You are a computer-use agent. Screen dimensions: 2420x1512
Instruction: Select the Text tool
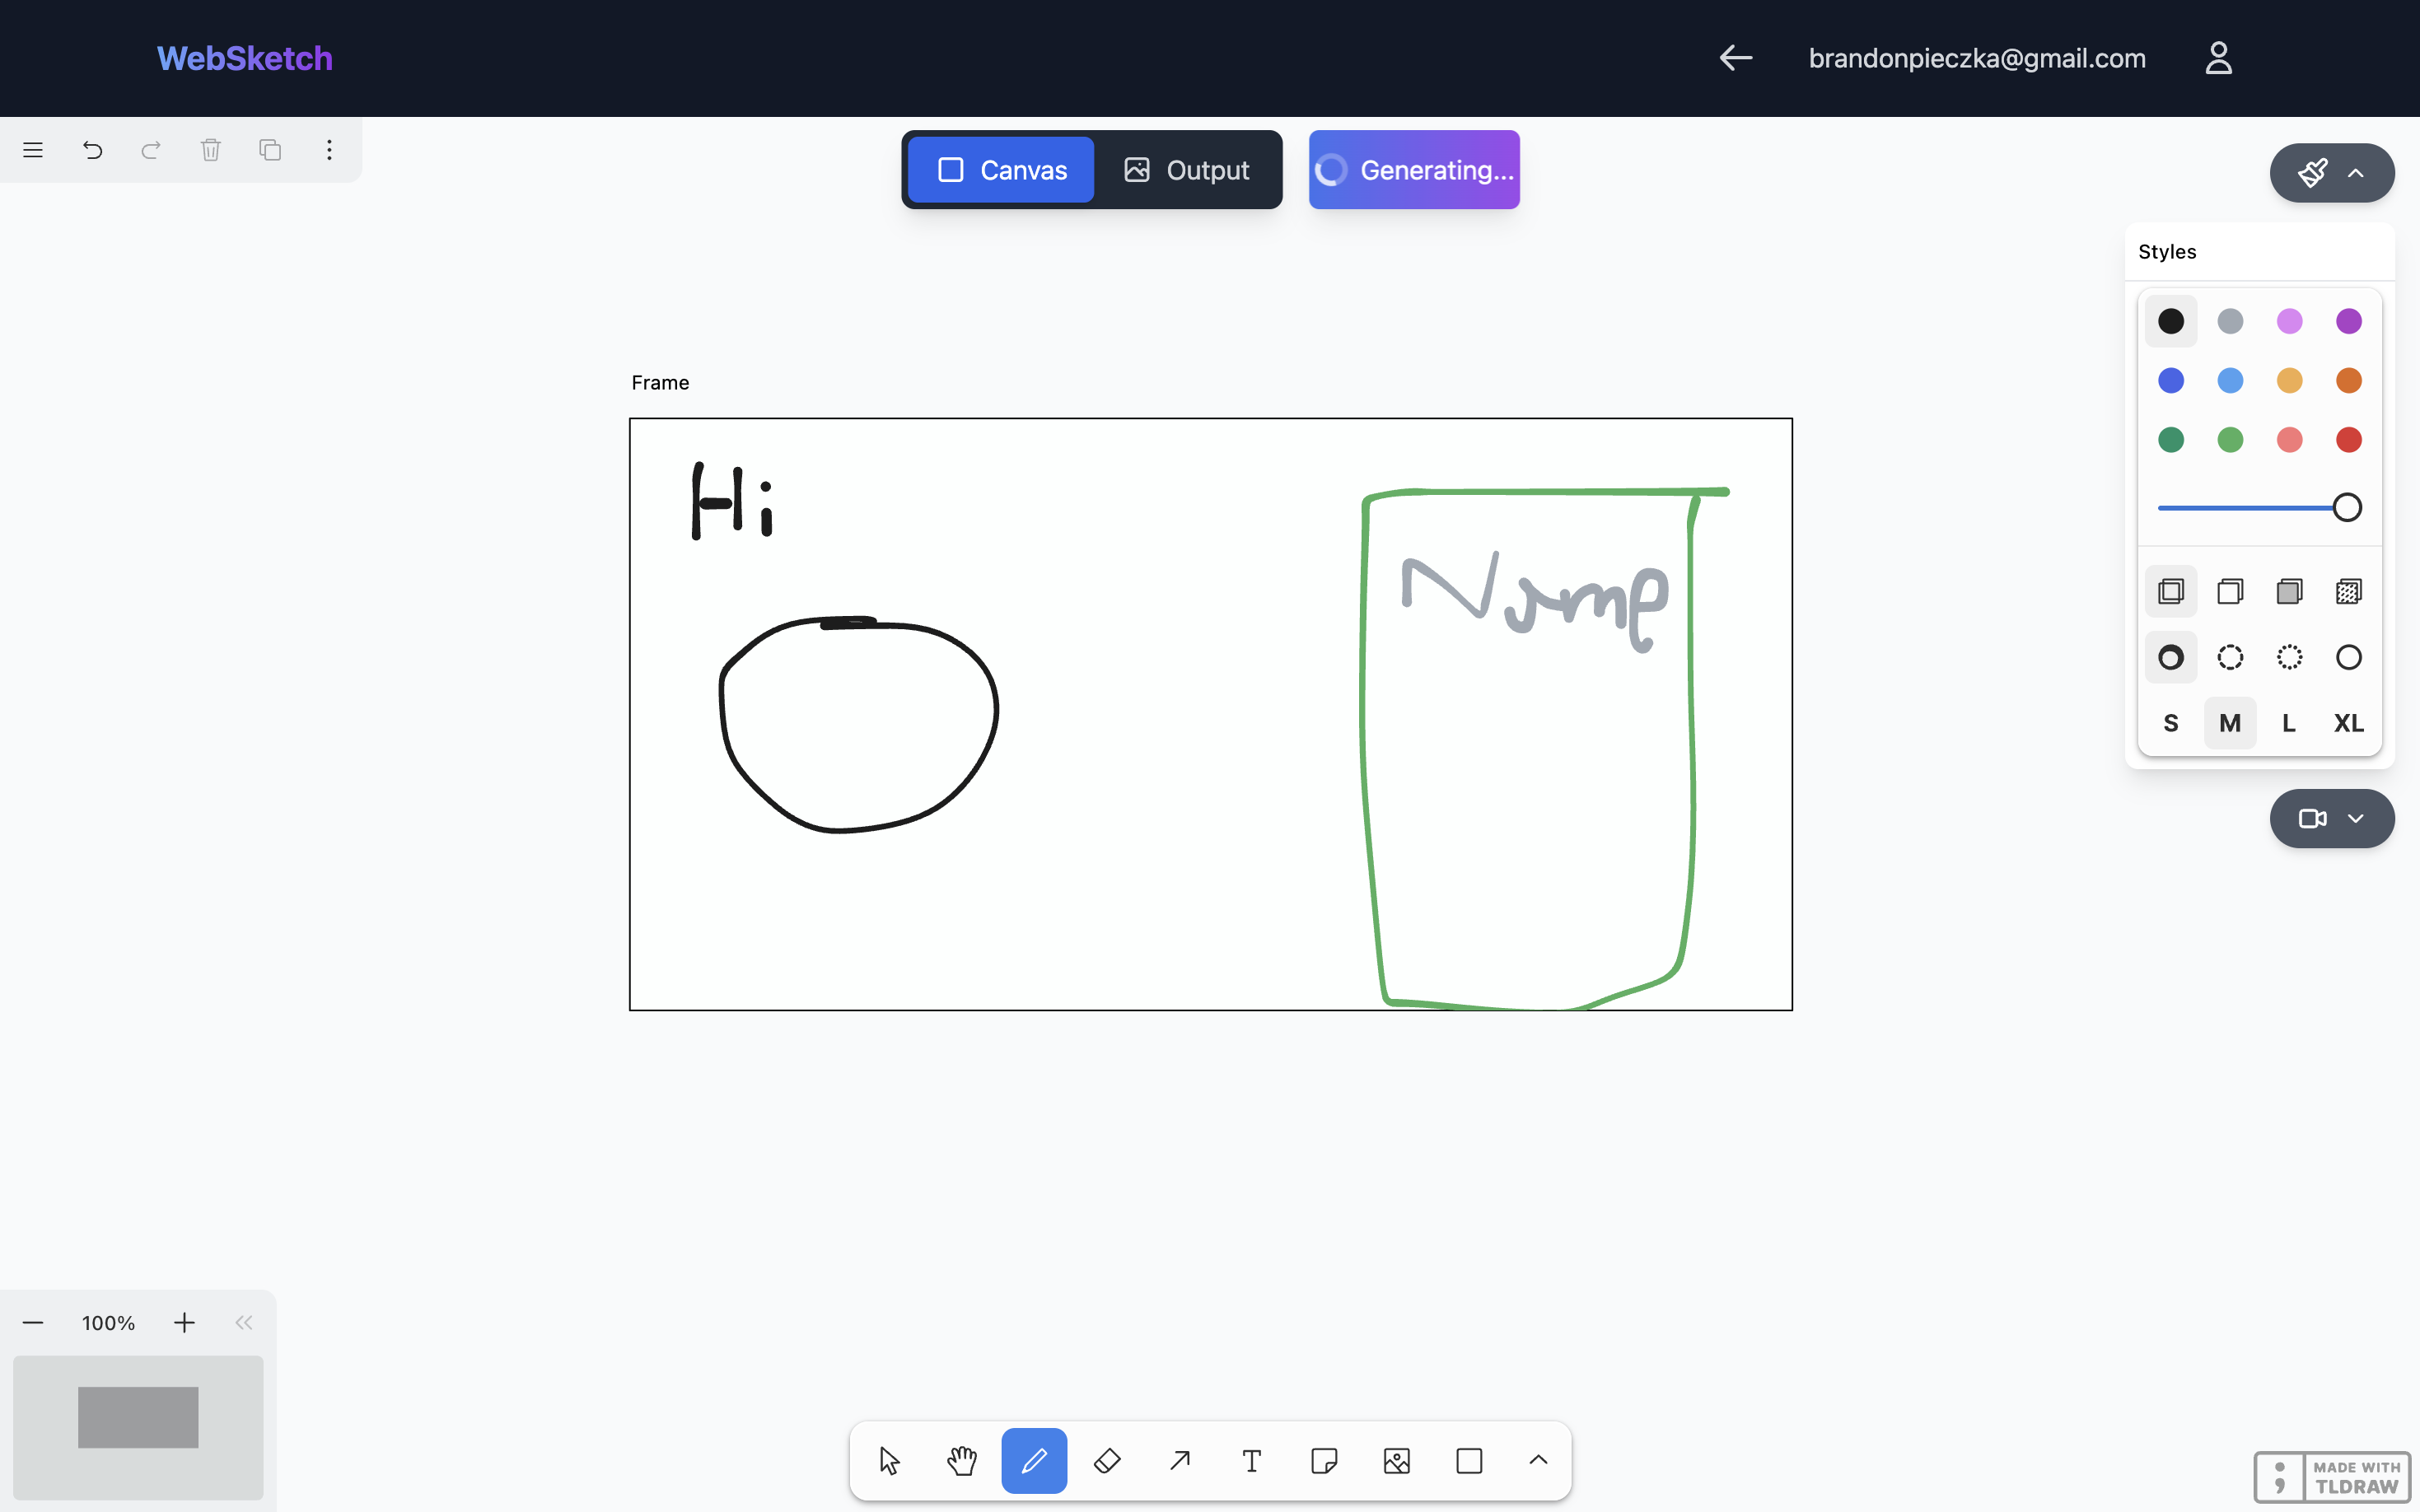tap(1251, 1461)
